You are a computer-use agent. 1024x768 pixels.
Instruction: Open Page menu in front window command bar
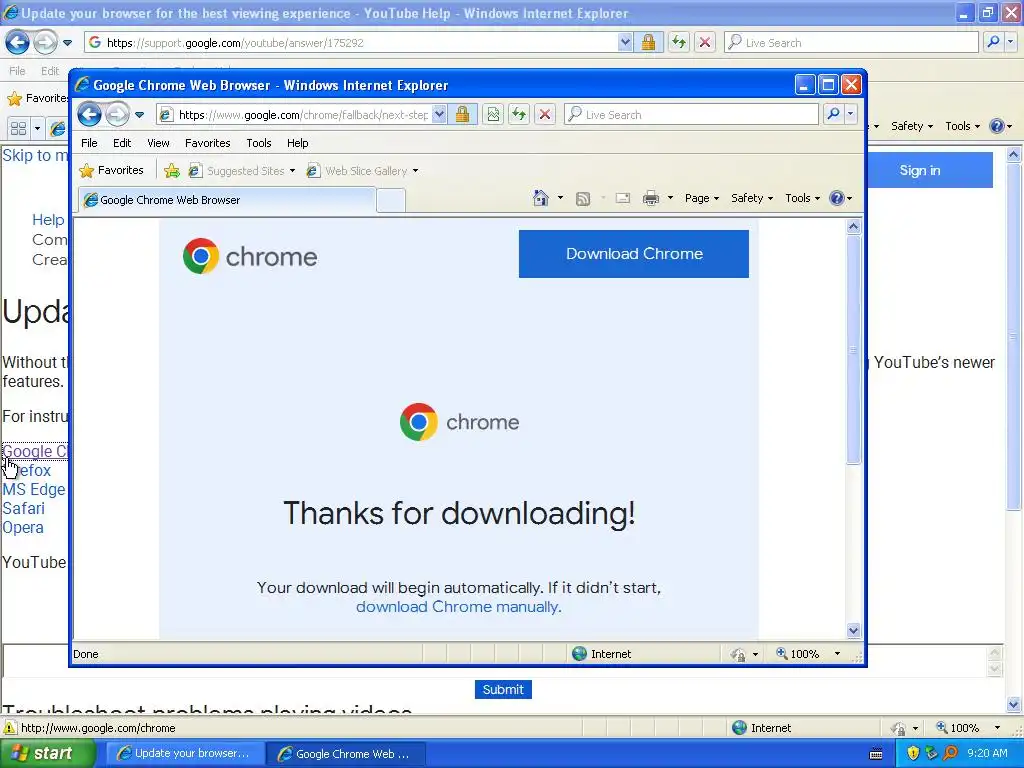(x=702, y=199)
